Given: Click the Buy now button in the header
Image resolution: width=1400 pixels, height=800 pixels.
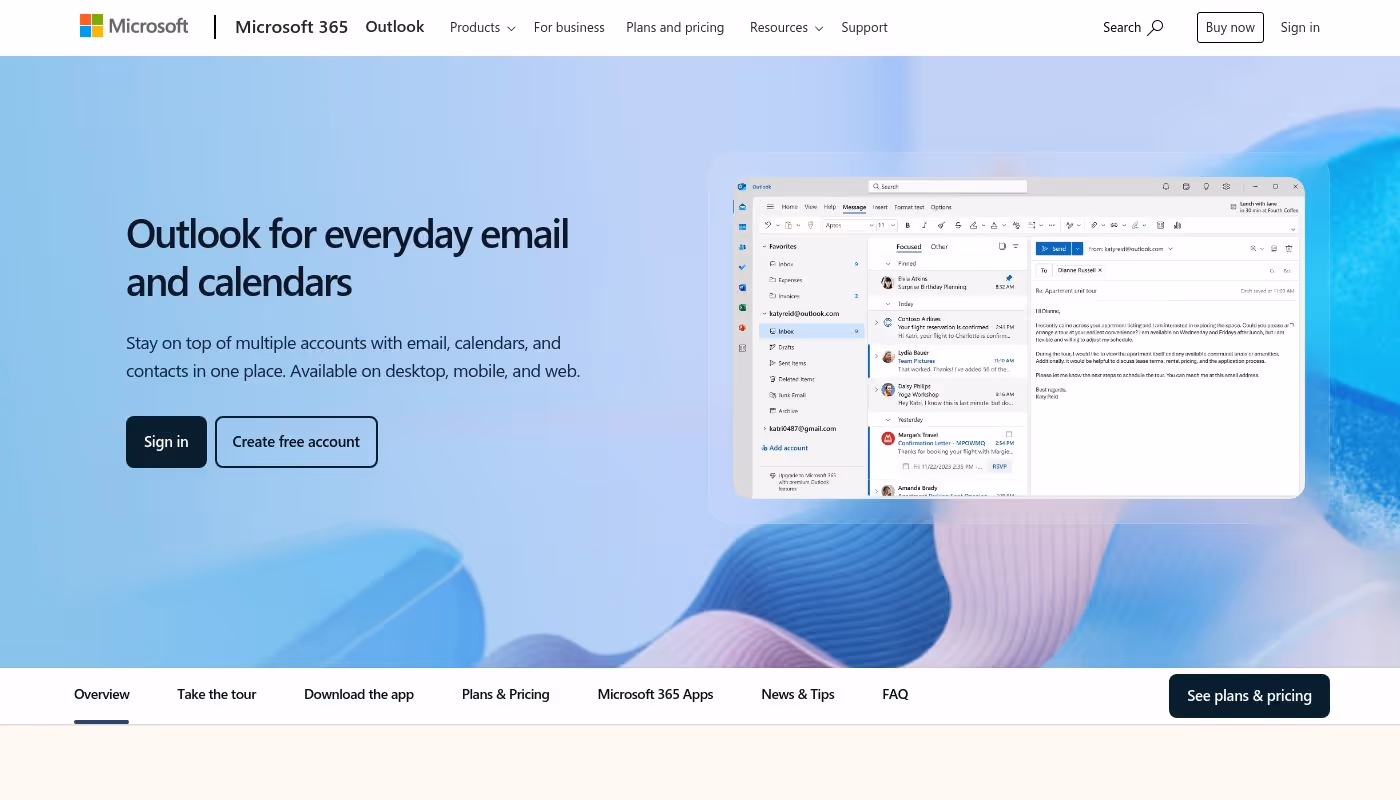Looking at the screenshot, I should click(1230, 27).
